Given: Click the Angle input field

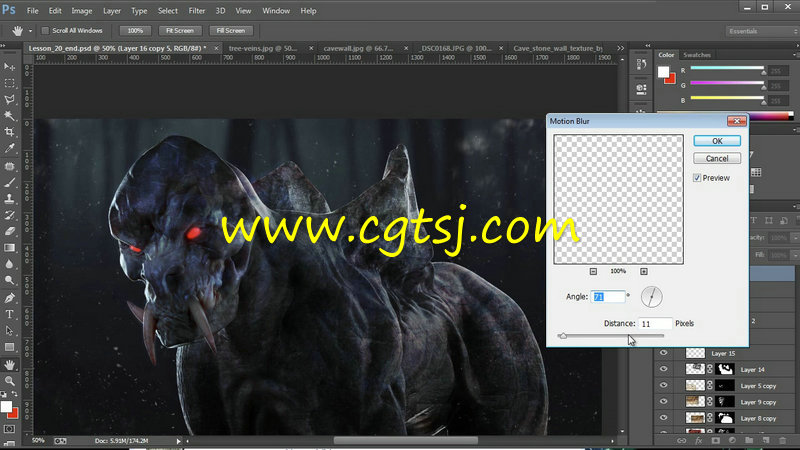Looking at the screenshot, I should coord(608,296).
